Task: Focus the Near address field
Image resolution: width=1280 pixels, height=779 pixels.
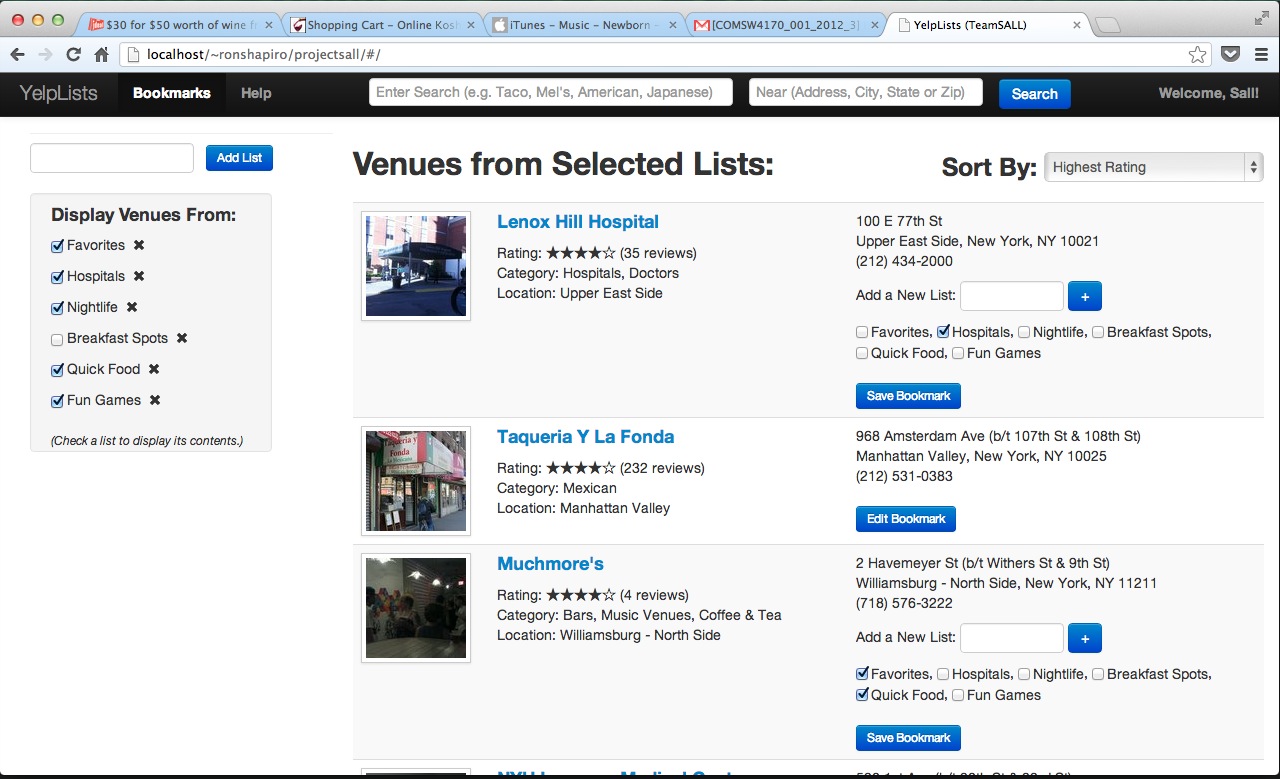Action: (x=865, y=93)
